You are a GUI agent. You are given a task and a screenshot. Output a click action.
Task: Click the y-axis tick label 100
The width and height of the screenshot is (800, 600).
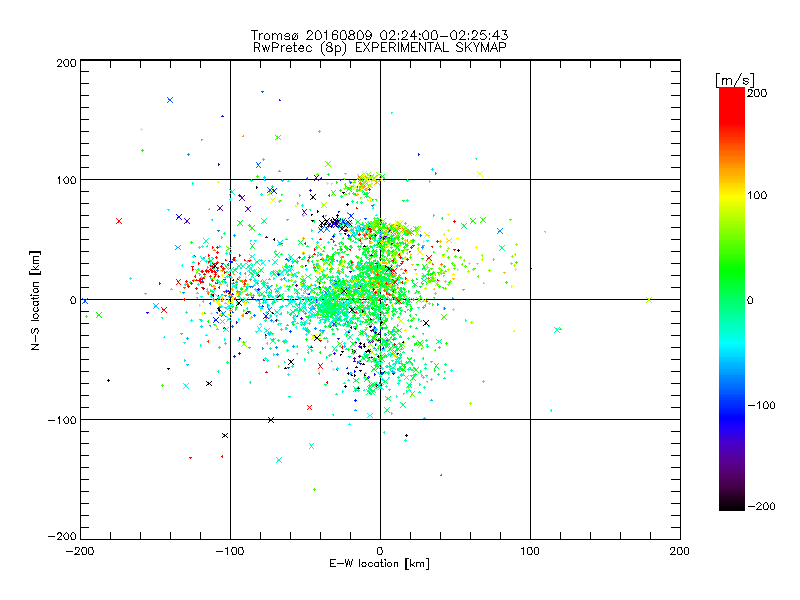point(66,180)
